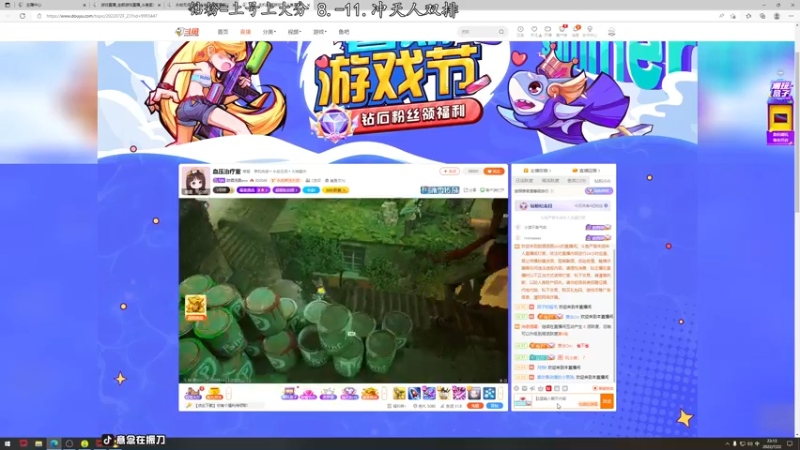Switch to the first ranking tab in chat sidebar
Screen dimensions: 800x450
click(524, 181)
